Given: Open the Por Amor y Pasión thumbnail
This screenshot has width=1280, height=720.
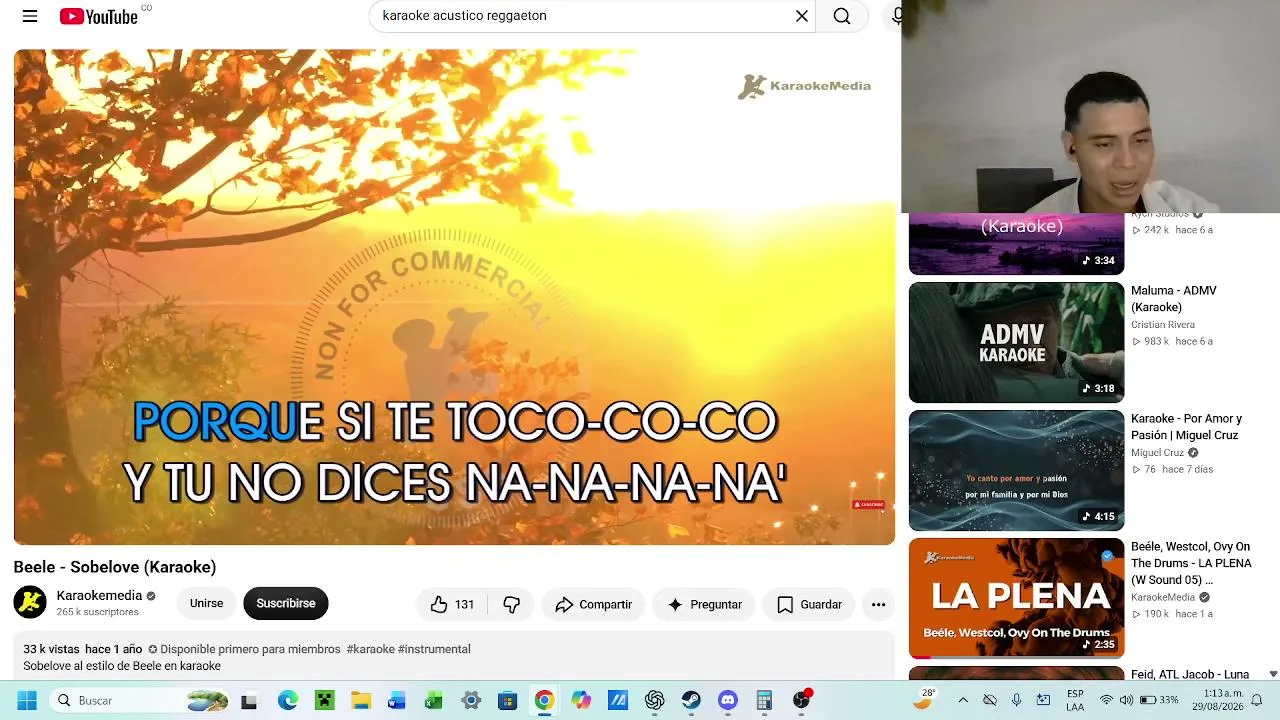Looking at the screenshot, I should pos(1016,470).
